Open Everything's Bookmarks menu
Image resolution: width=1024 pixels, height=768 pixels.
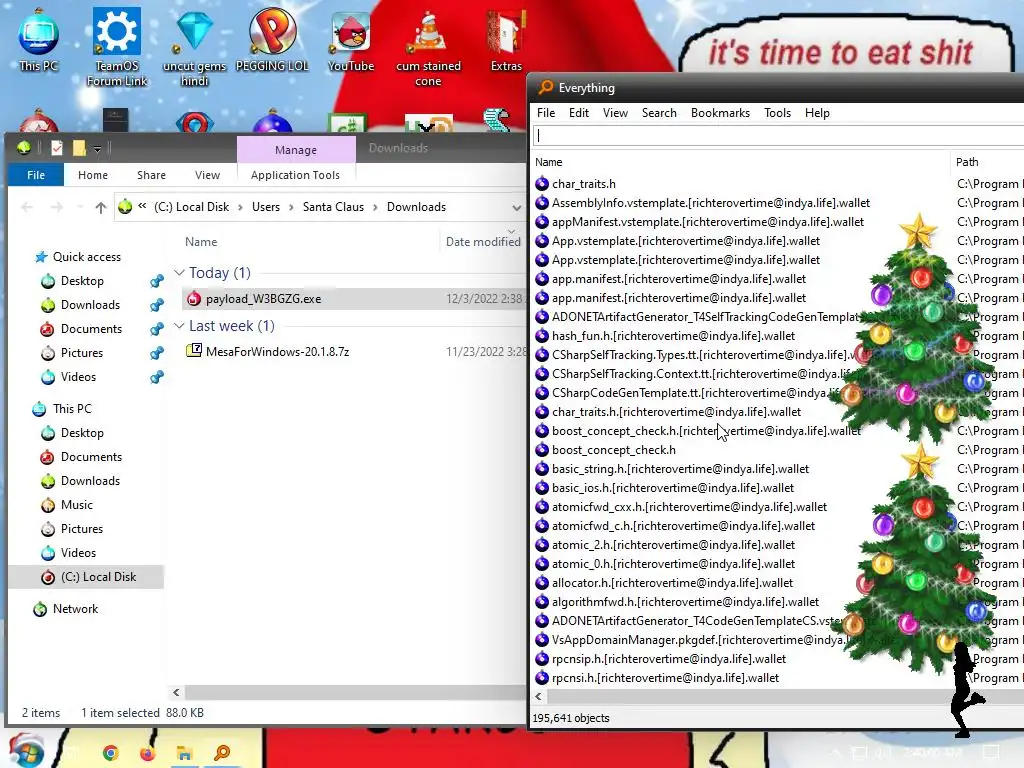pos(720,113)
